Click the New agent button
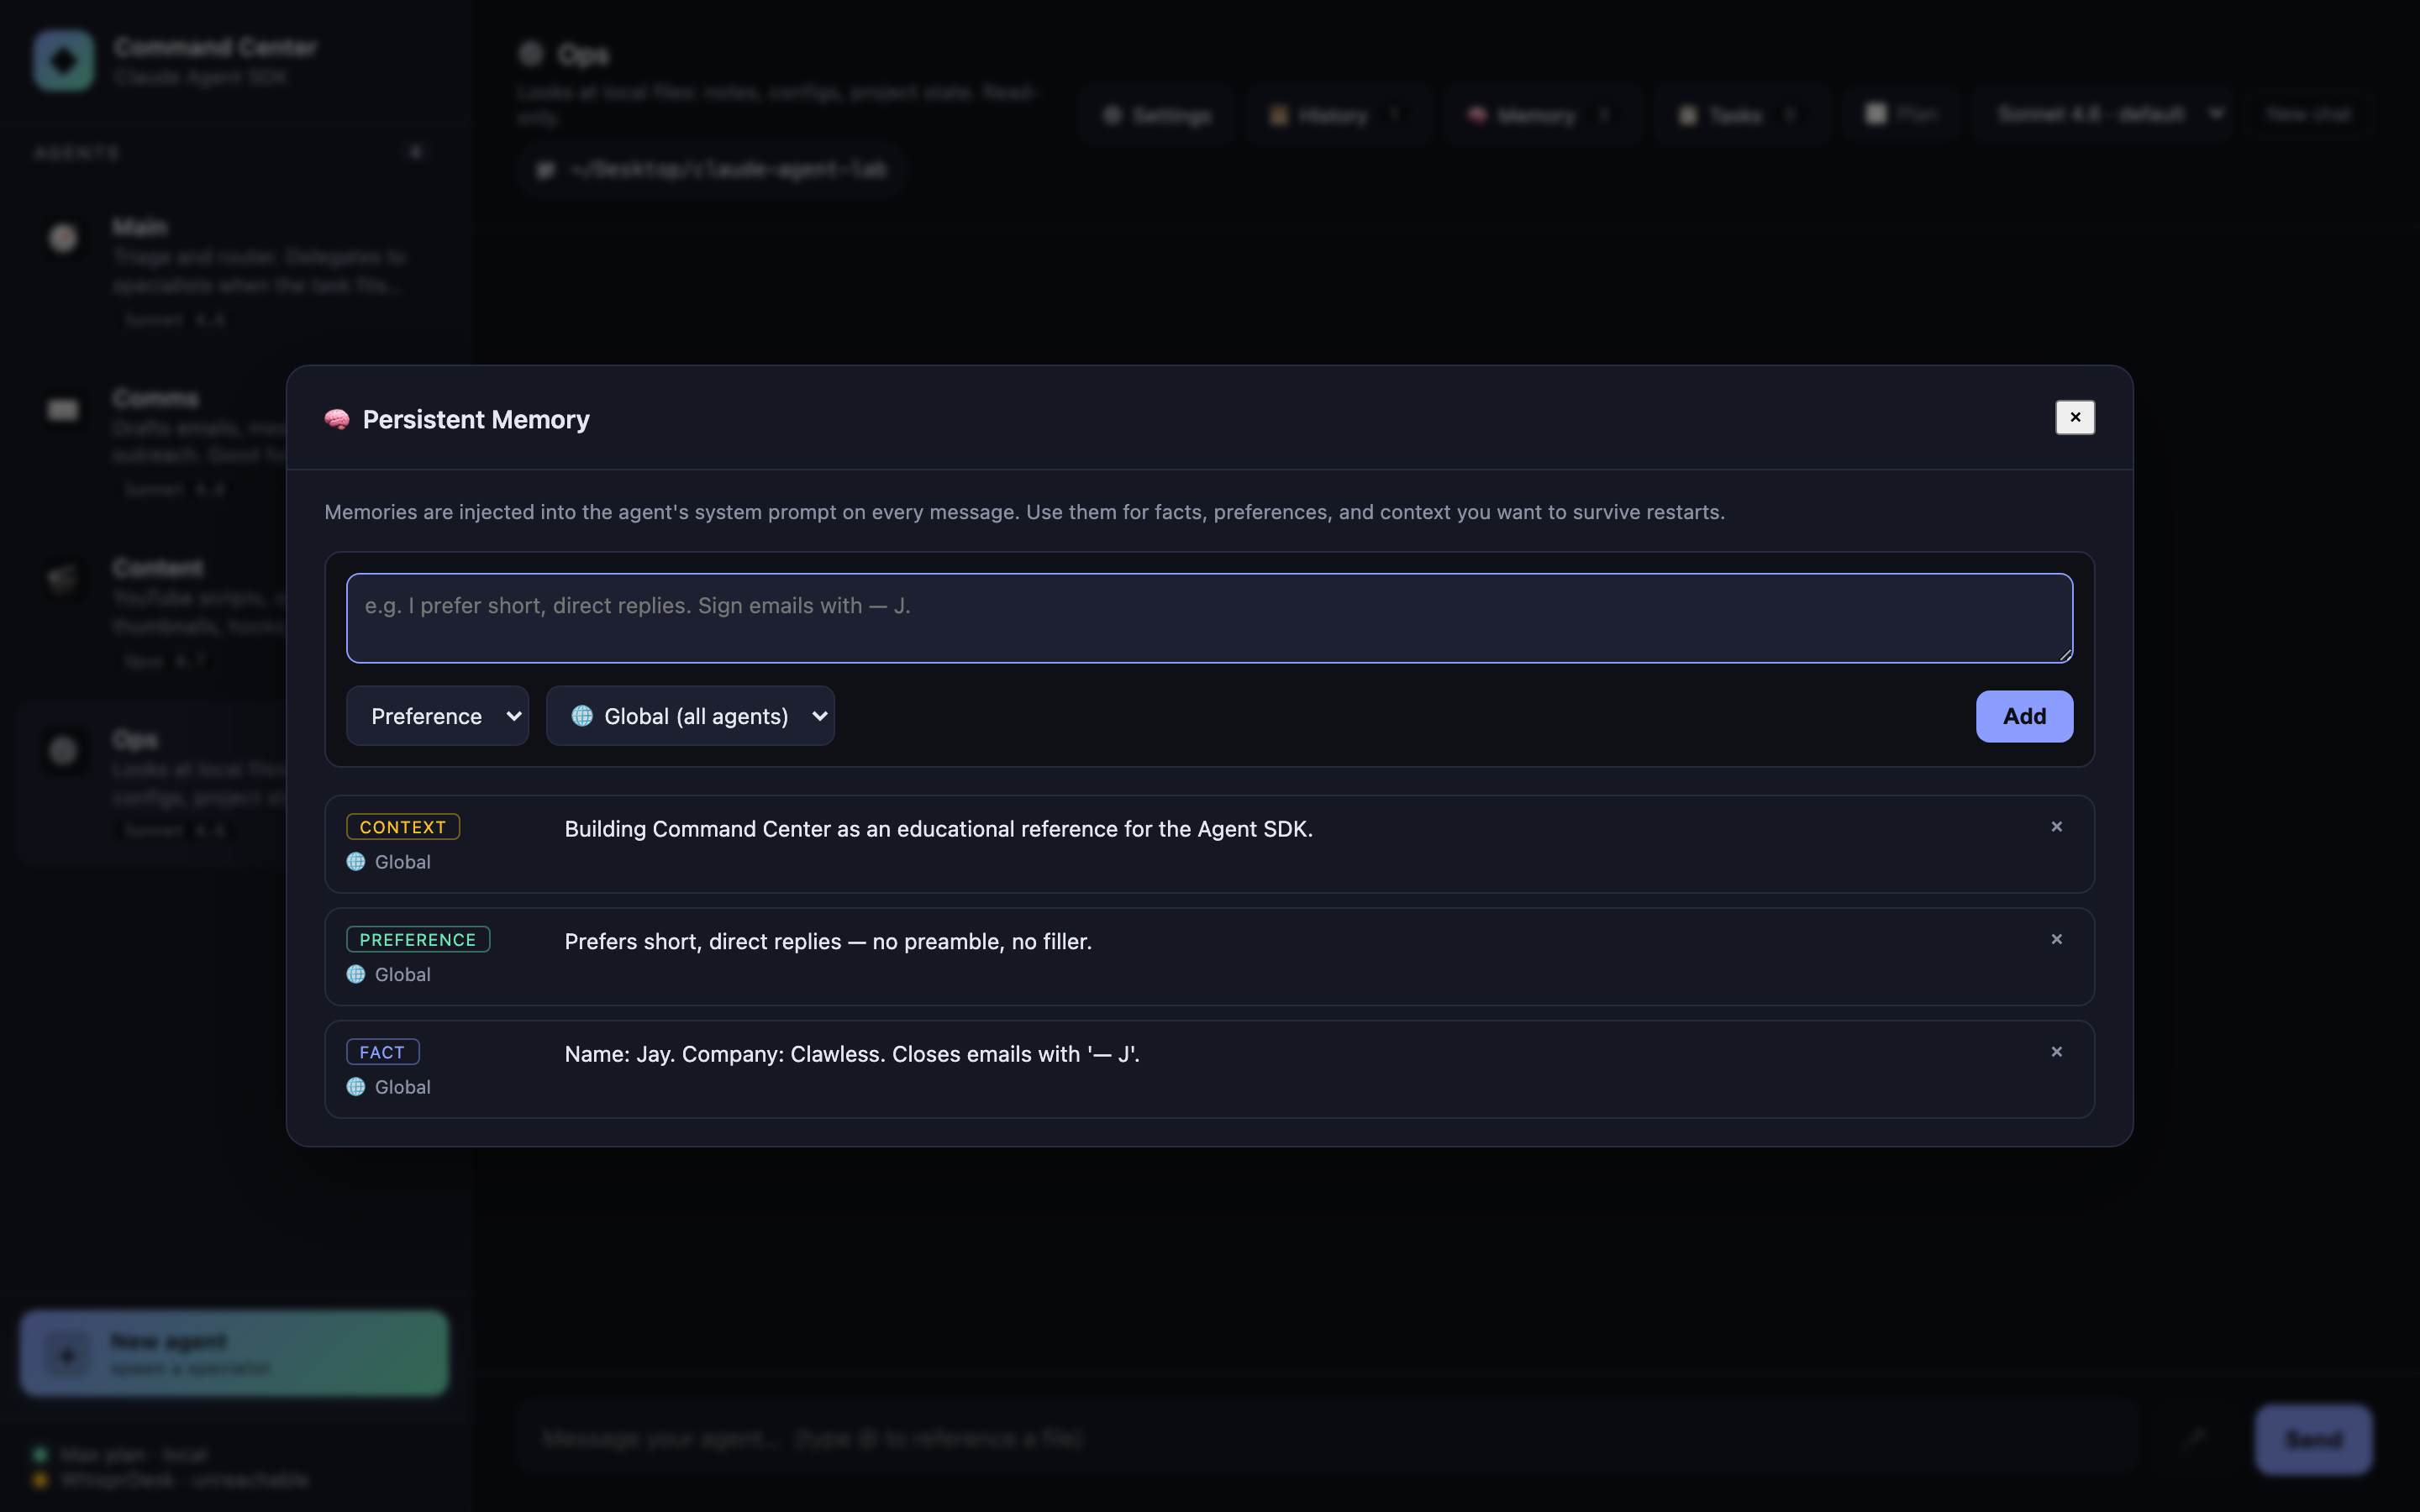 [x=234, y=1353]
